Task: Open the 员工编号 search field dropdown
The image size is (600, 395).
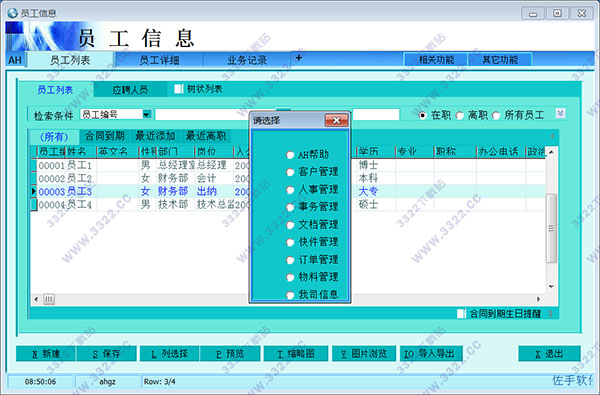Action: (147, 114)
